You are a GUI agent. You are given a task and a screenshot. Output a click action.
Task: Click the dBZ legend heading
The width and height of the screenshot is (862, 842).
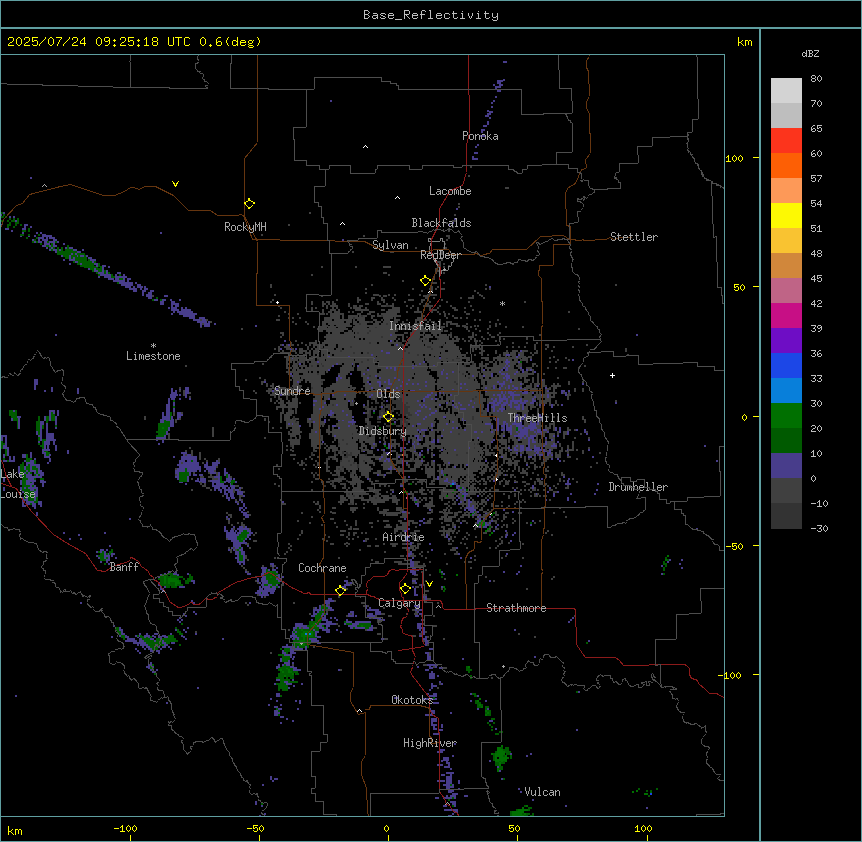click(810, 54)
